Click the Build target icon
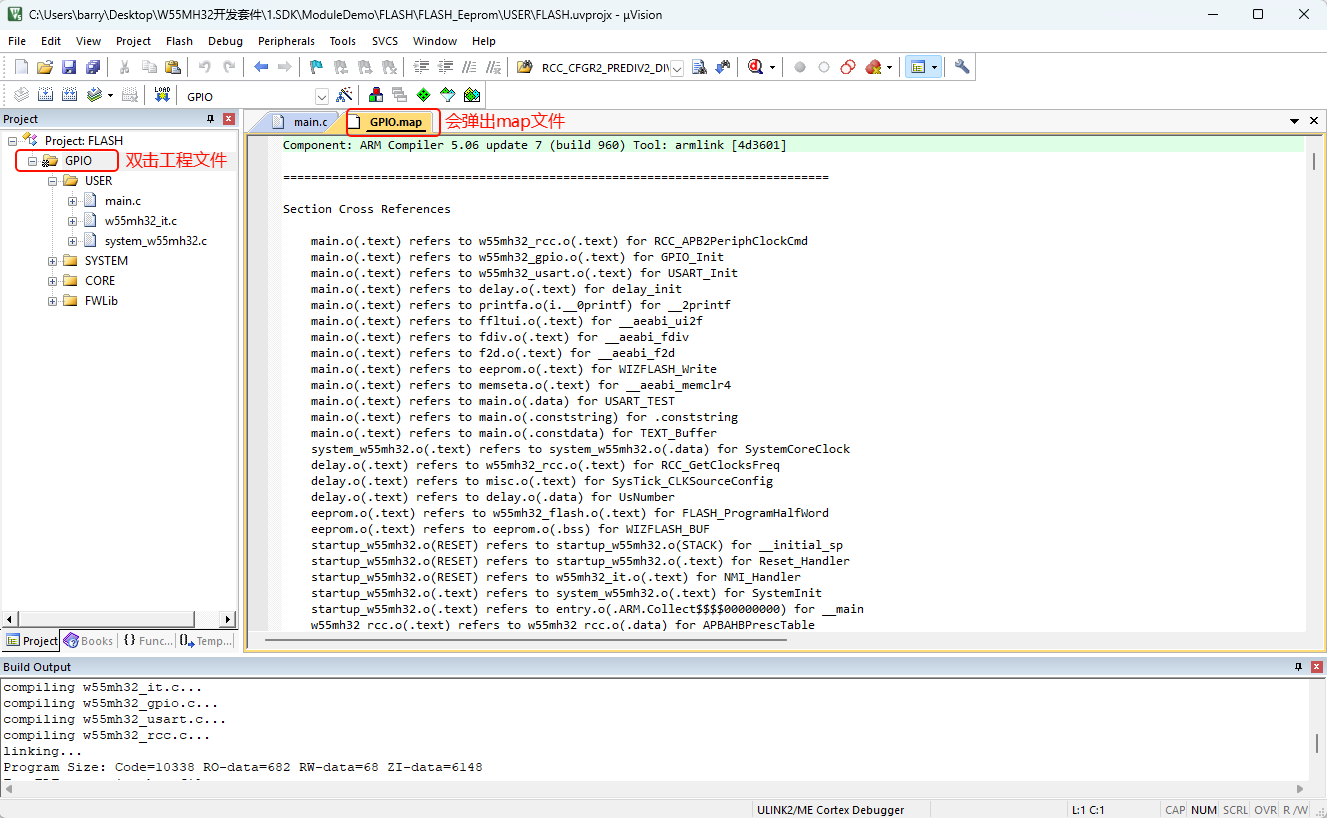The height and width of the screenshot is (818, 1327). coord(44,95)
